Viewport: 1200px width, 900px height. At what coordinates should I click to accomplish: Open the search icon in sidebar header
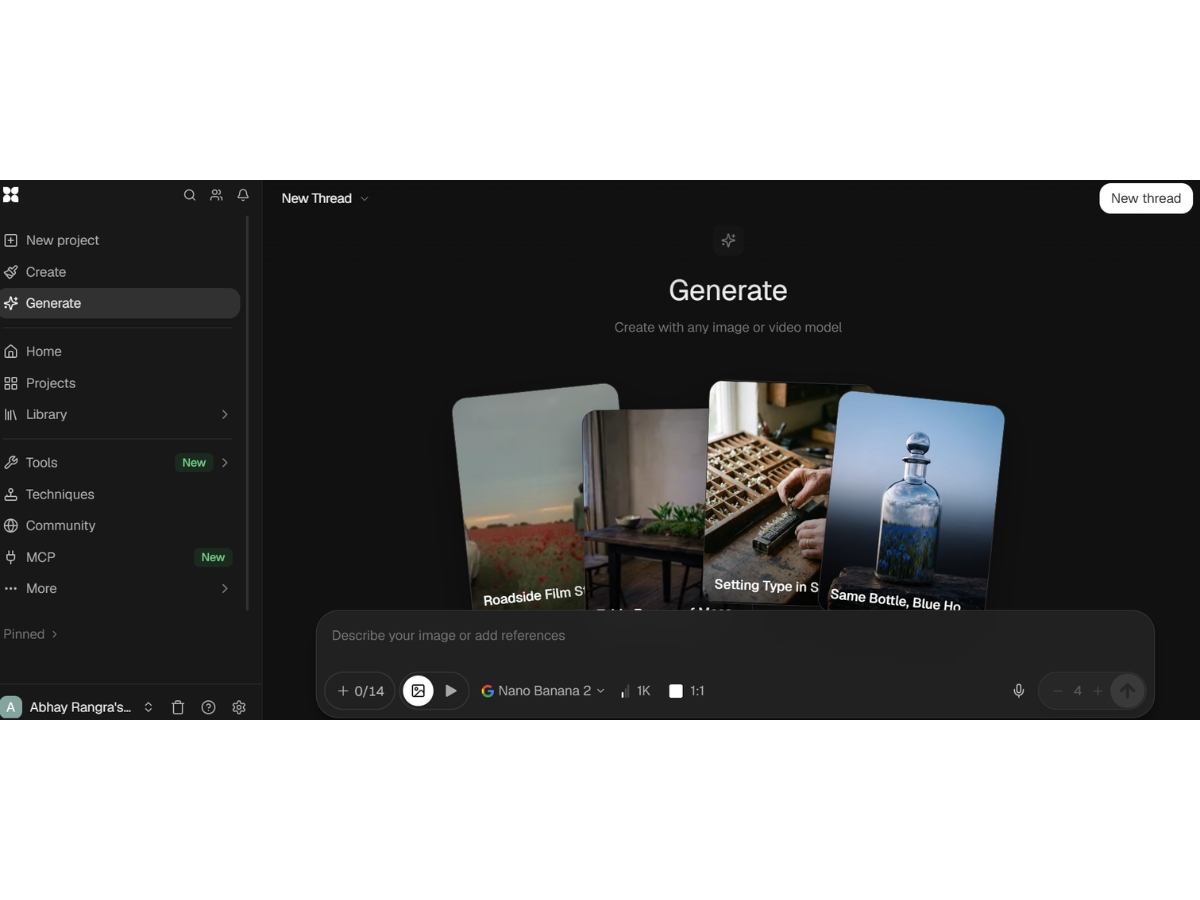(x=190, y=195)
